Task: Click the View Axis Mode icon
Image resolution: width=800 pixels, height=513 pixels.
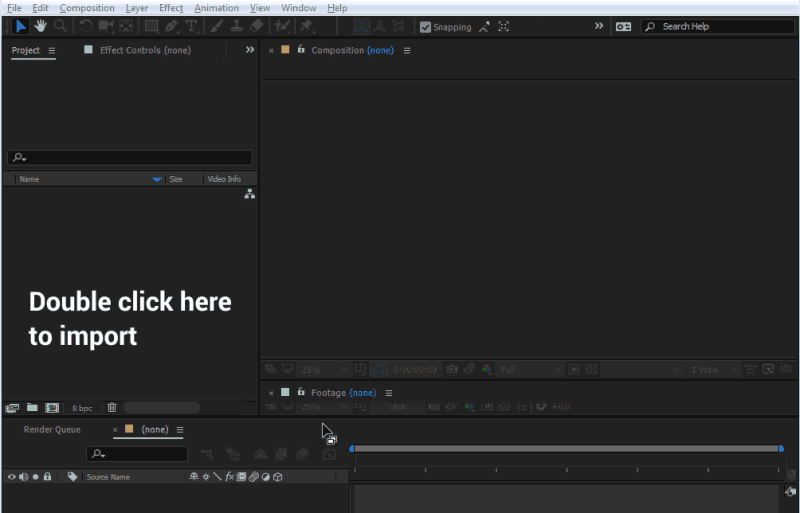Action: 398,27
